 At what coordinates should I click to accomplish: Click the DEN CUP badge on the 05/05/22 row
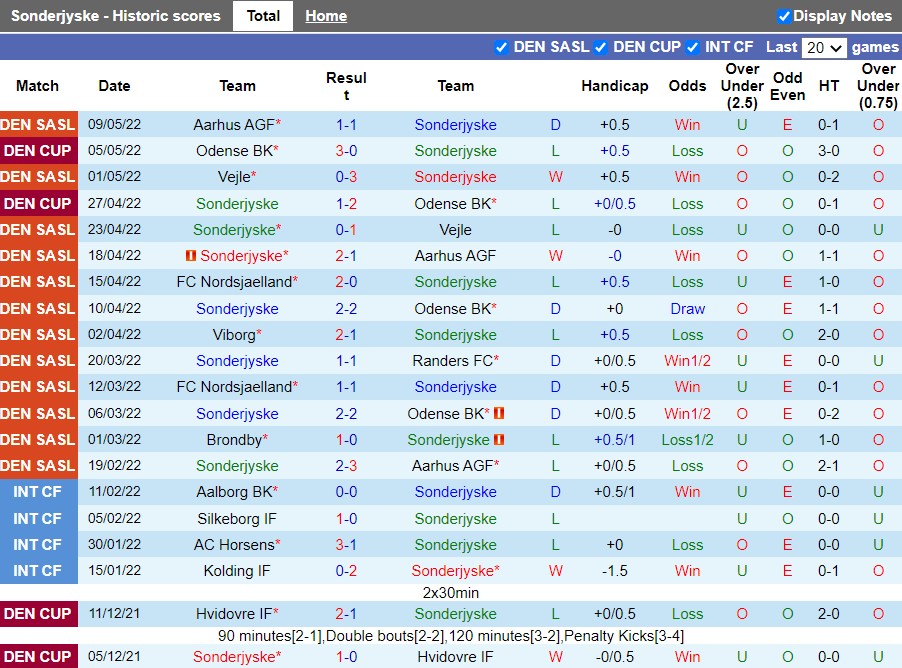(x=38, y=151)
